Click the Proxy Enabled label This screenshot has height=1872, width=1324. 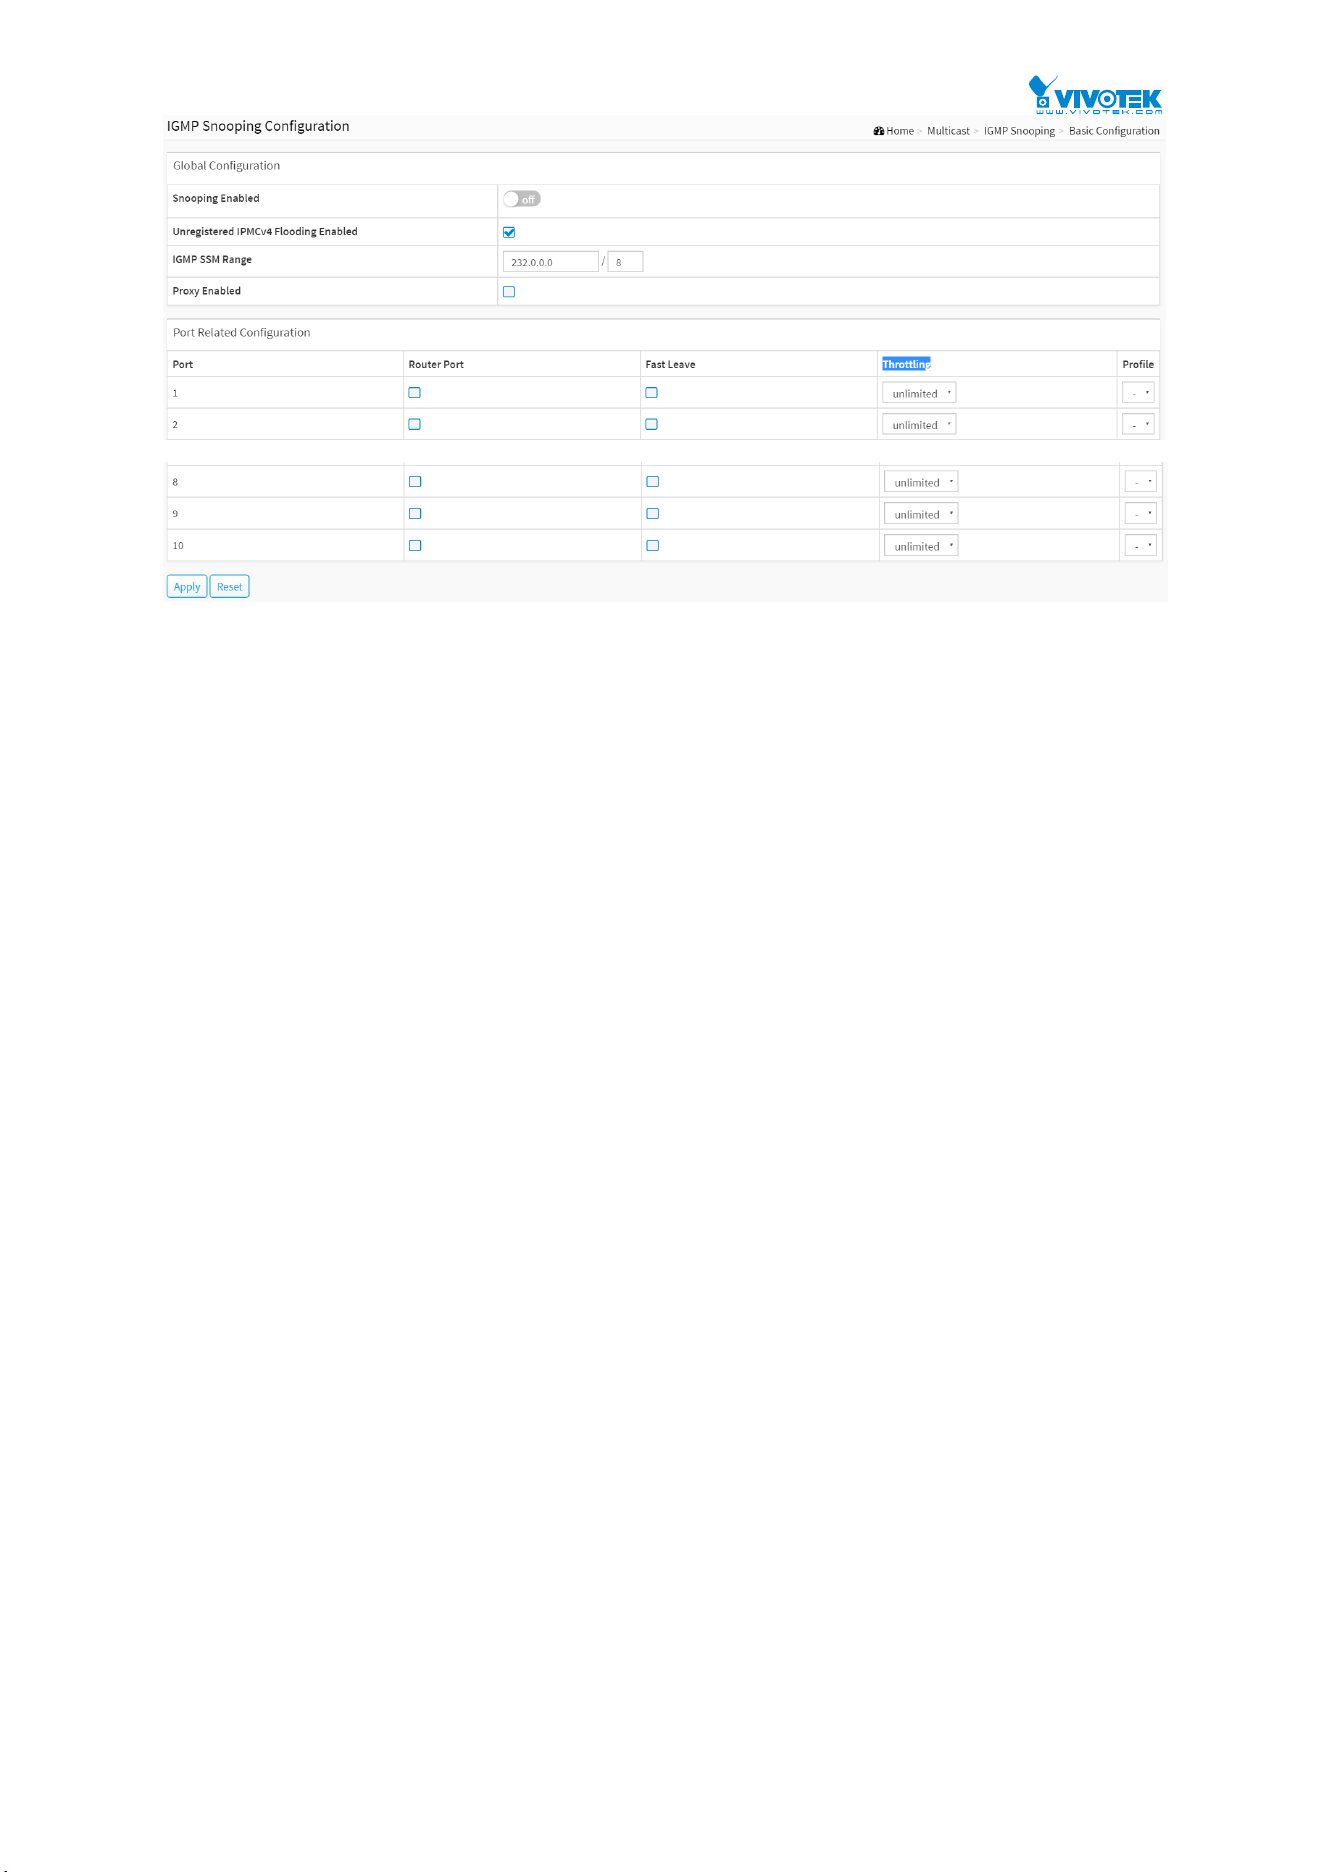(207, 291)
